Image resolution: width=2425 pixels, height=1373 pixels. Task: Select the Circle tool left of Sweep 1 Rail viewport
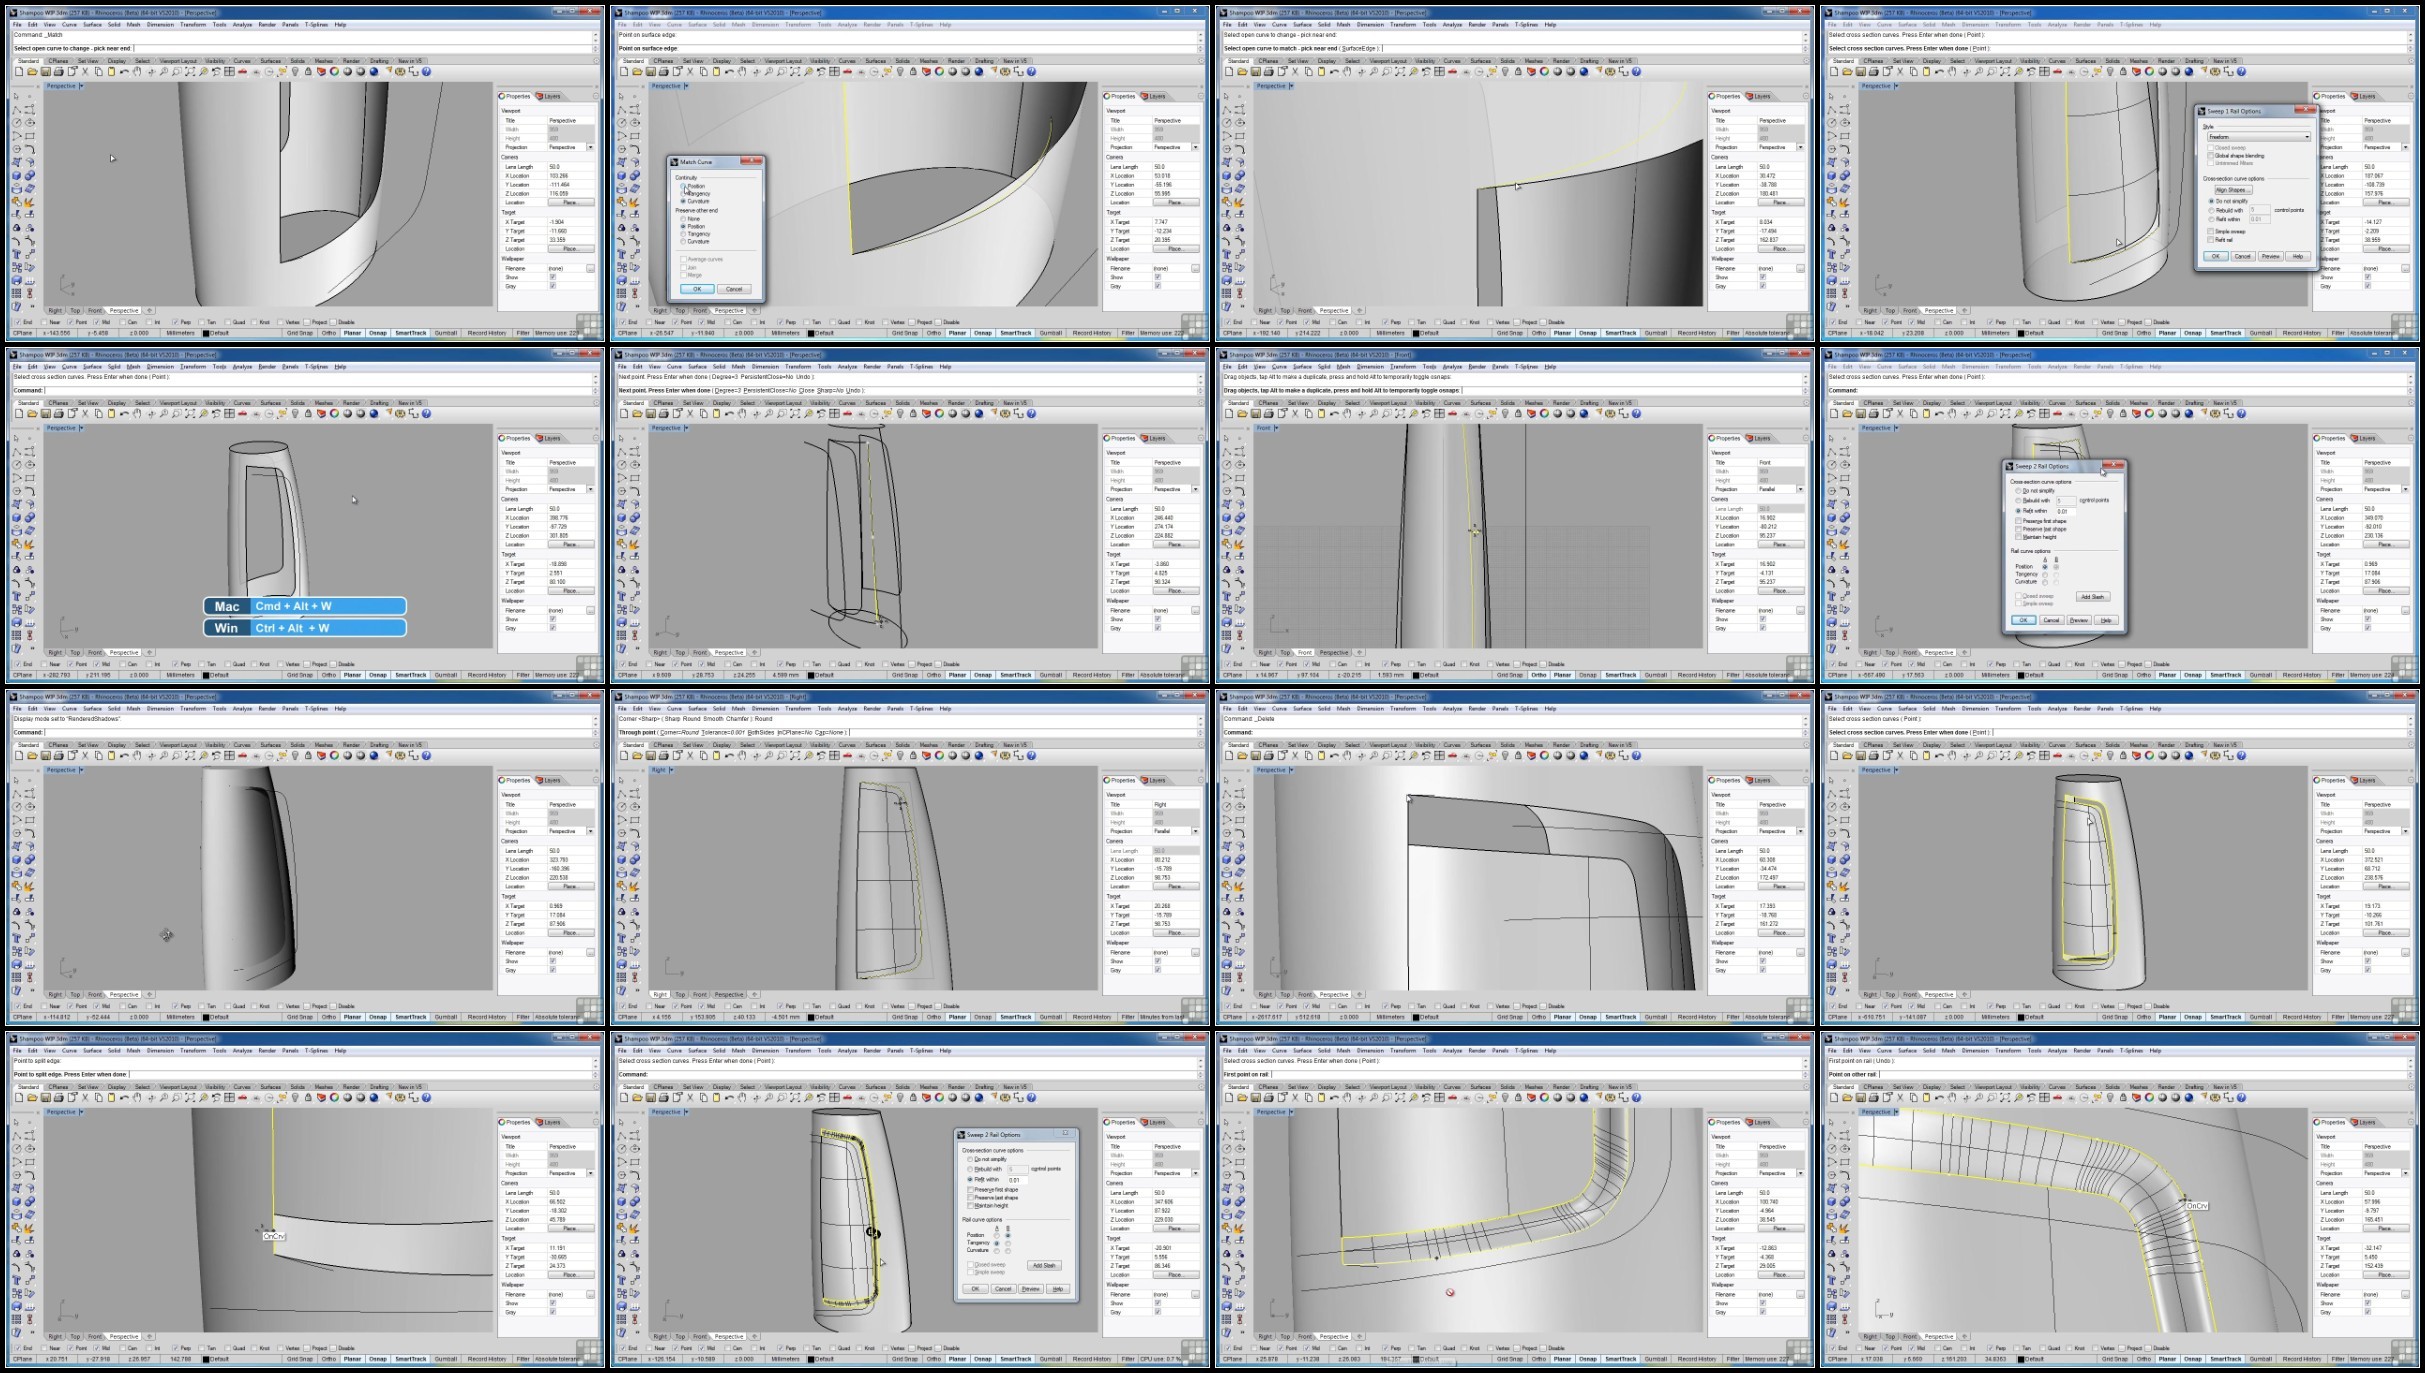click(x=1831, y=123)
